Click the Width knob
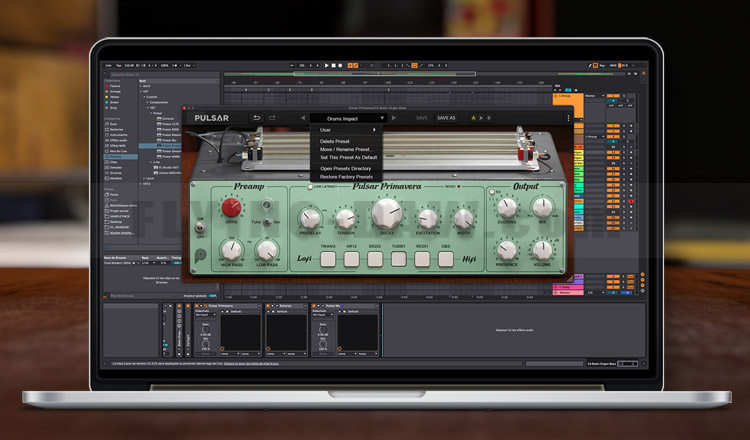The height and width of the screenshot is (440, 750). (x=463, y=219)
